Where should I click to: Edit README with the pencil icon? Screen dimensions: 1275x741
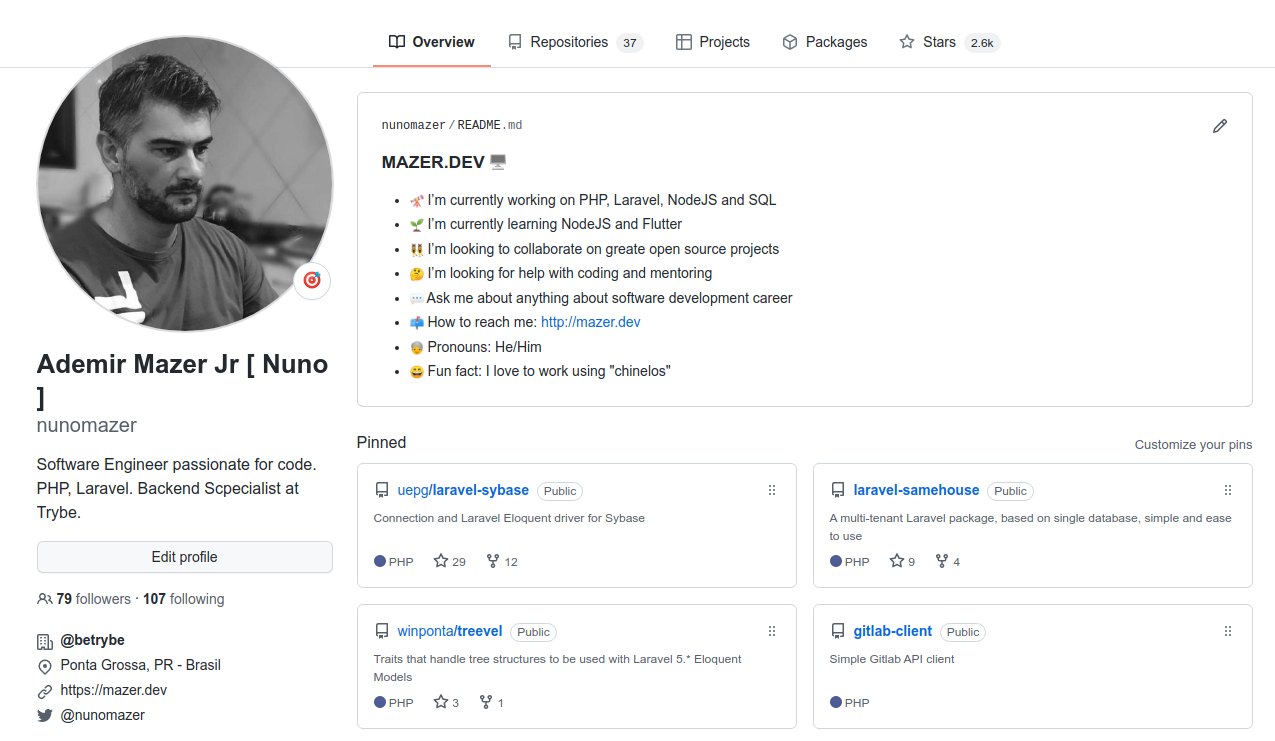(1219, 126)
